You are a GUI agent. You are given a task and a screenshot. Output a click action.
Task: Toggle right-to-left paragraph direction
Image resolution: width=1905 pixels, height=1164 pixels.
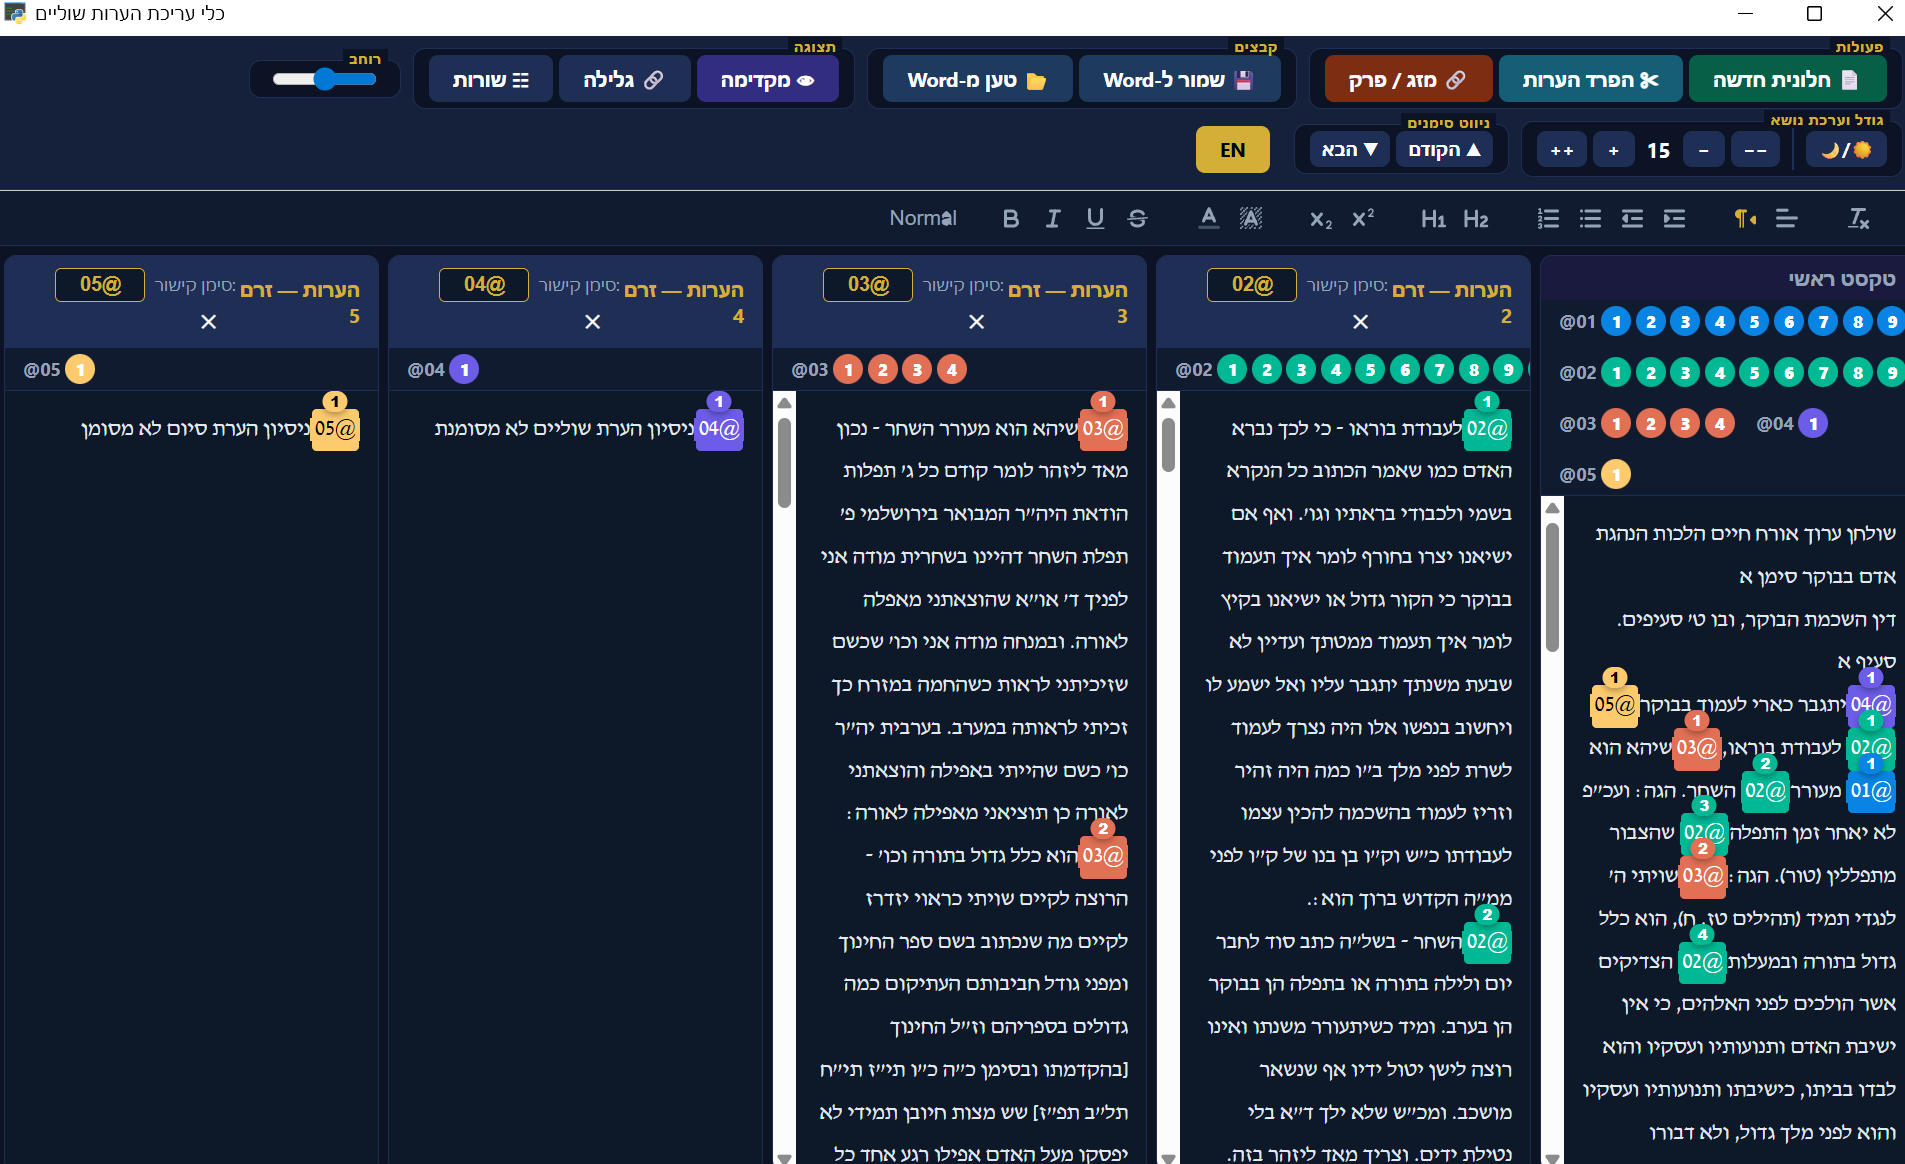1745,218
